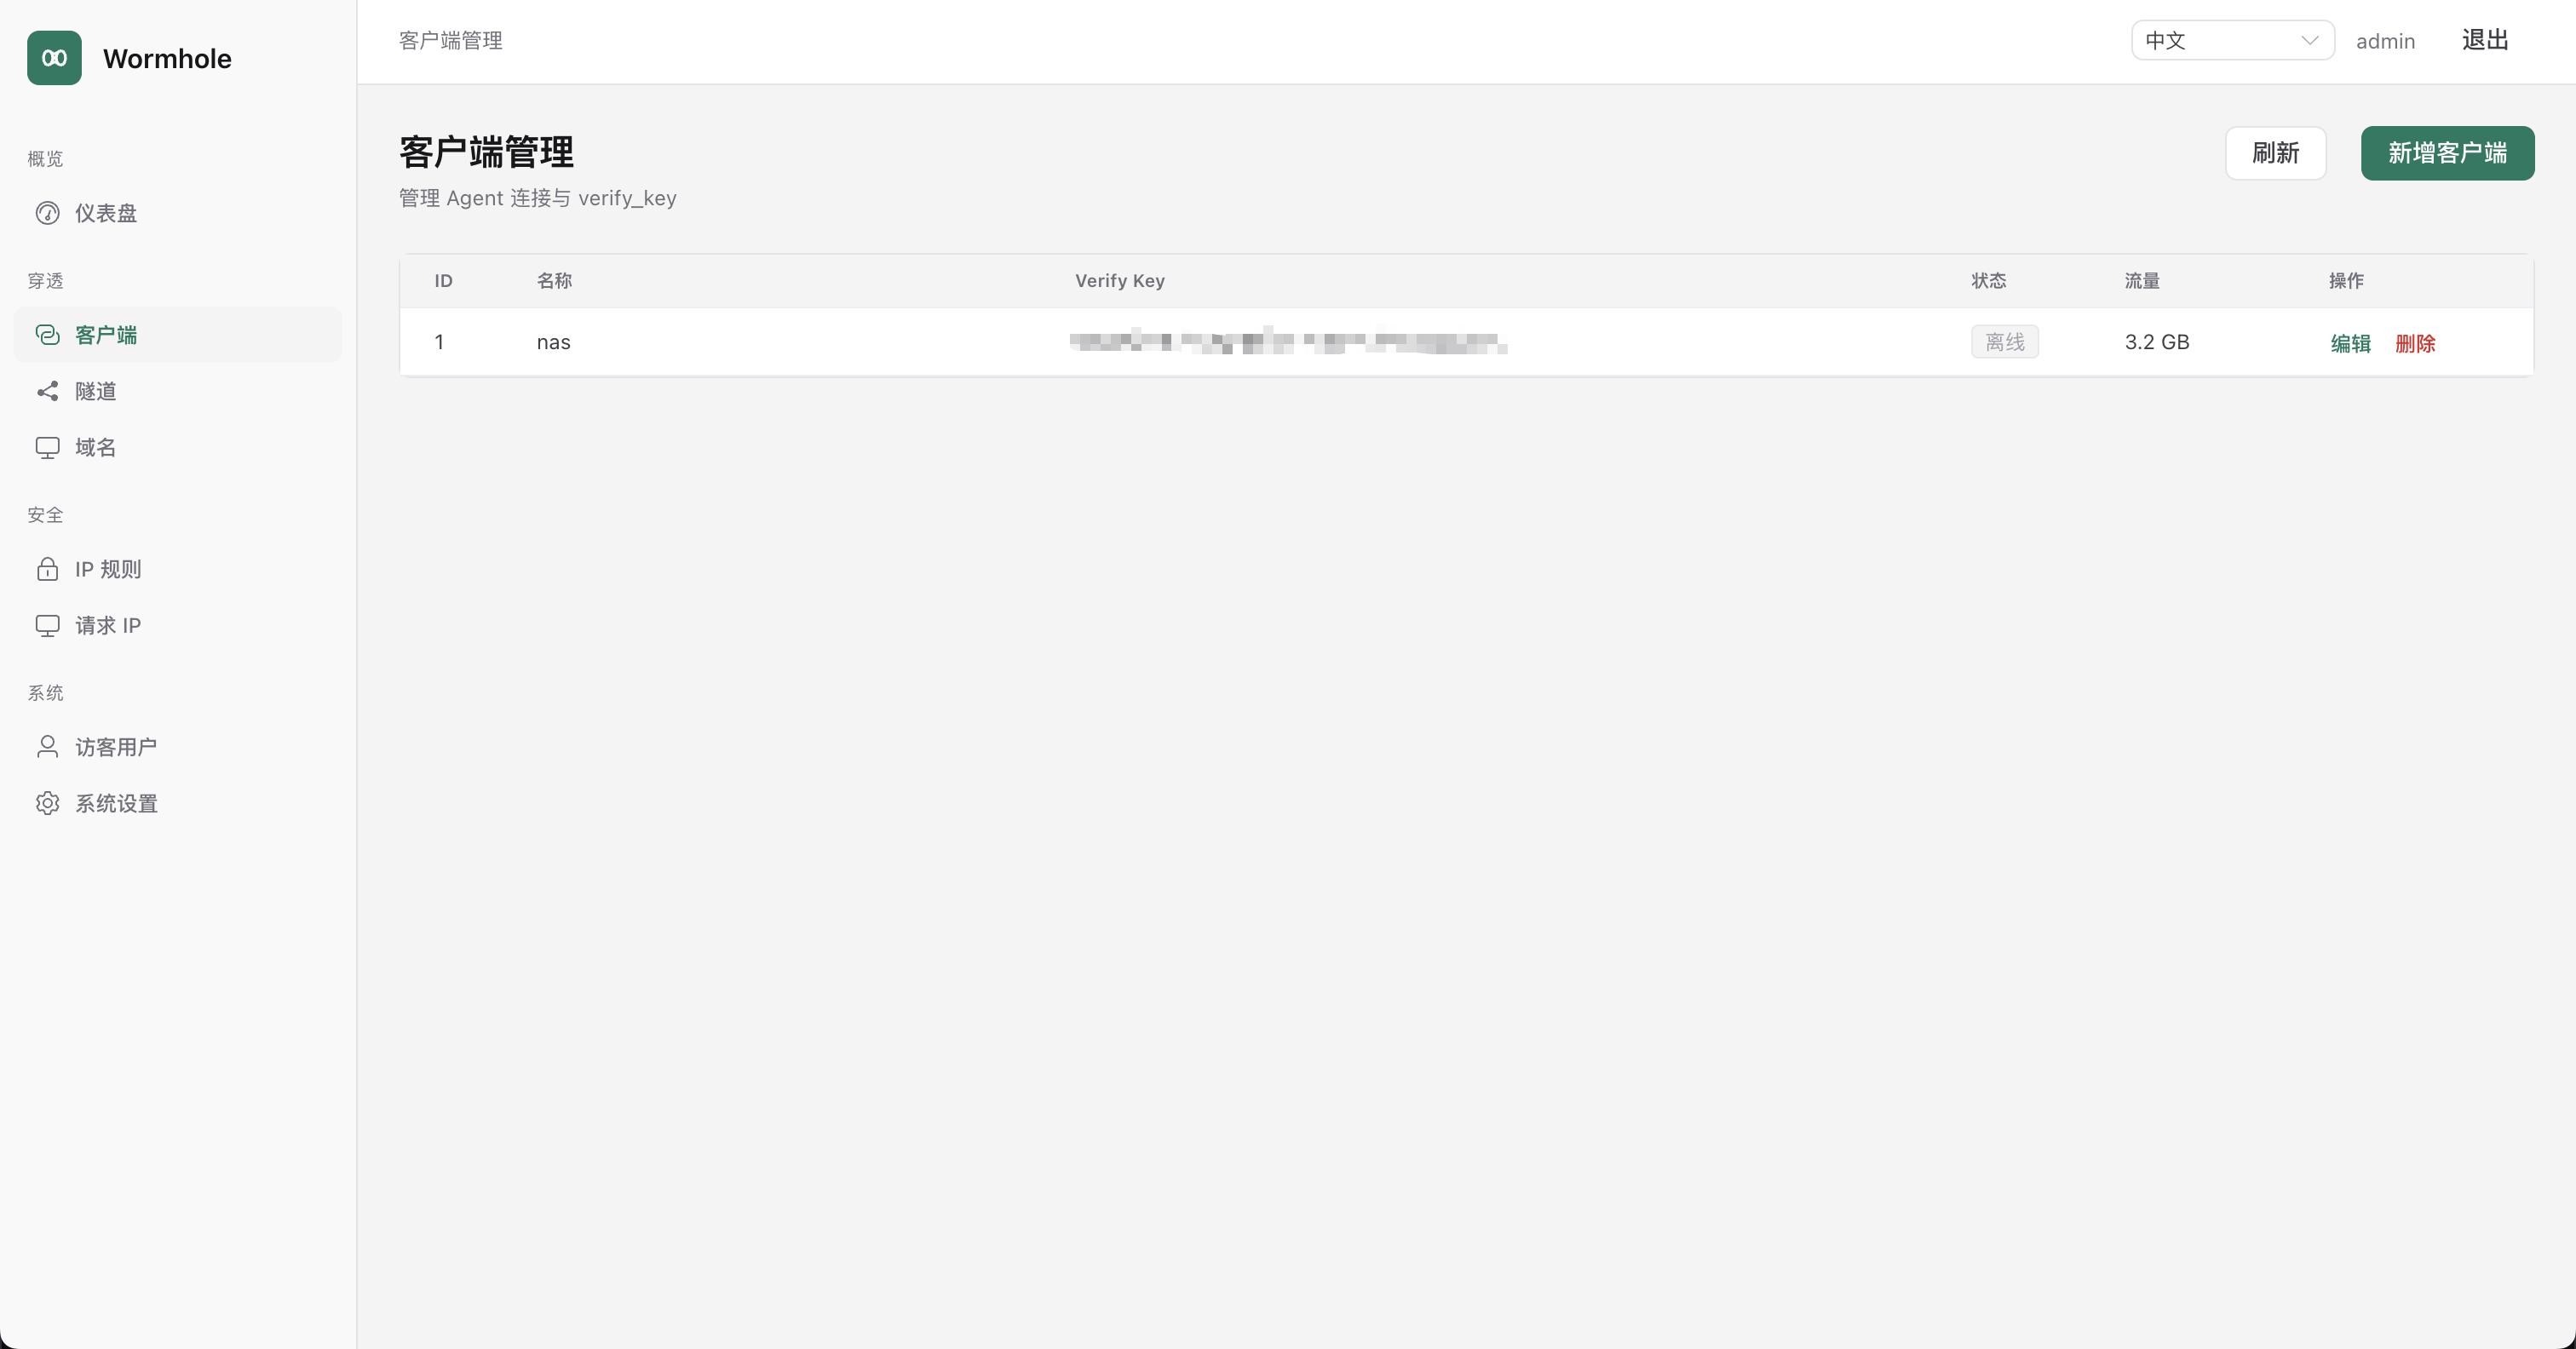2576x1349 pixels.
Task: Select the clients link icon in sidebar
Action: (47, 335)
